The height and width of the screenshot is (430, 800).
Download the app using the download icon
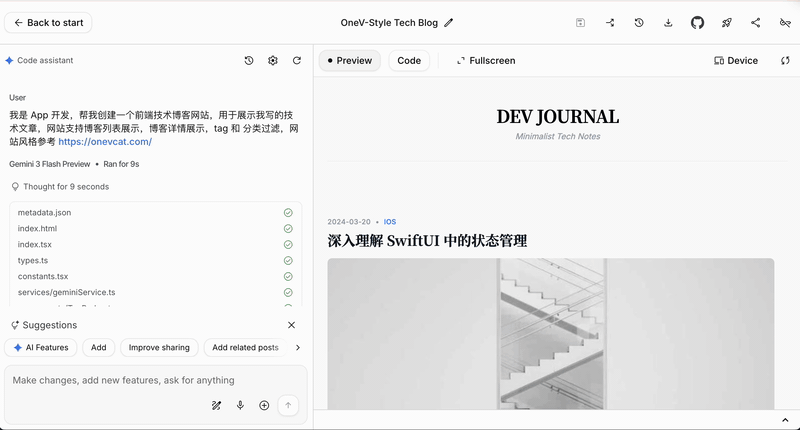point(668,22)
